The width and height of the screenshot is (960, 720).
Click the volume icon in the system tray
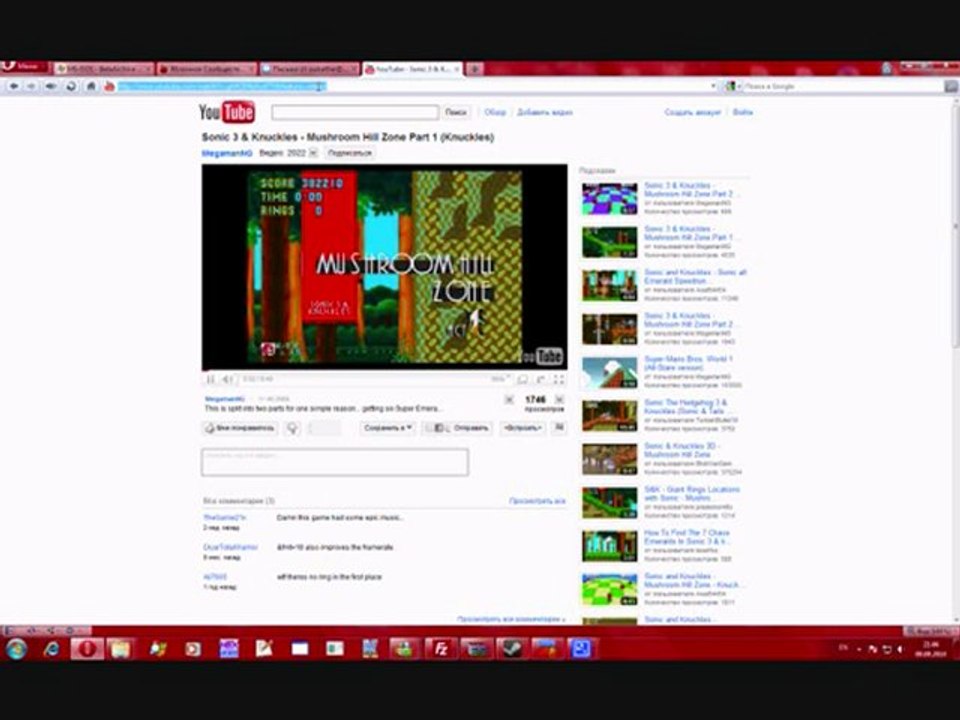[x=900, y=649]
